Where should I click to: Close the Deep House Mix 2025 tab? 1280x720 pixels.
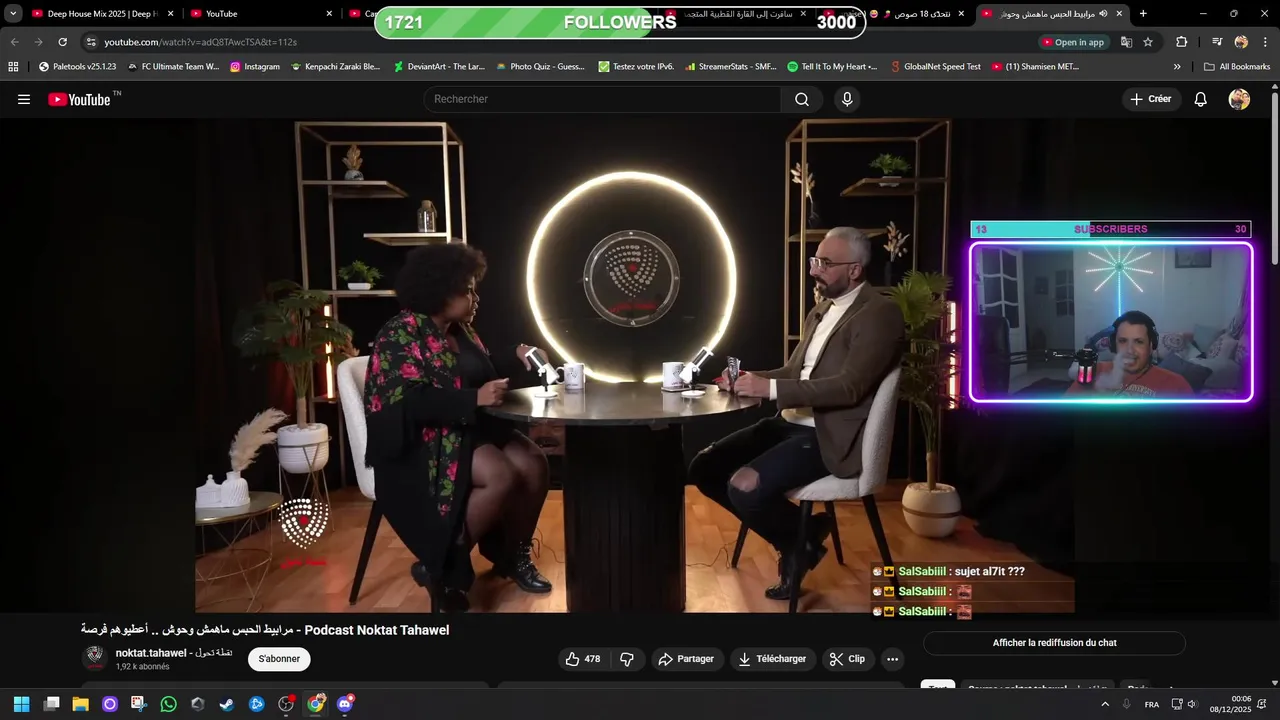[x=170, y=14]
